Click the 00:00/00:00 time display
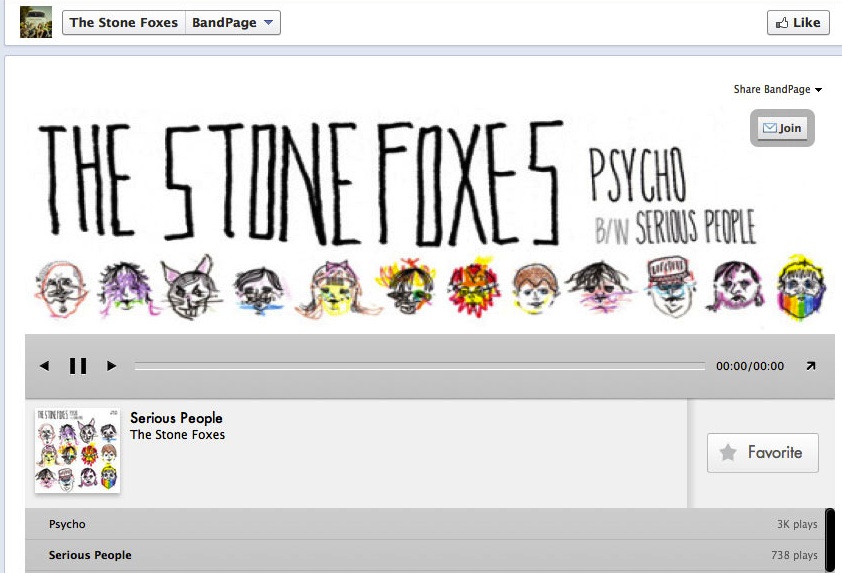 coord(750,366)
